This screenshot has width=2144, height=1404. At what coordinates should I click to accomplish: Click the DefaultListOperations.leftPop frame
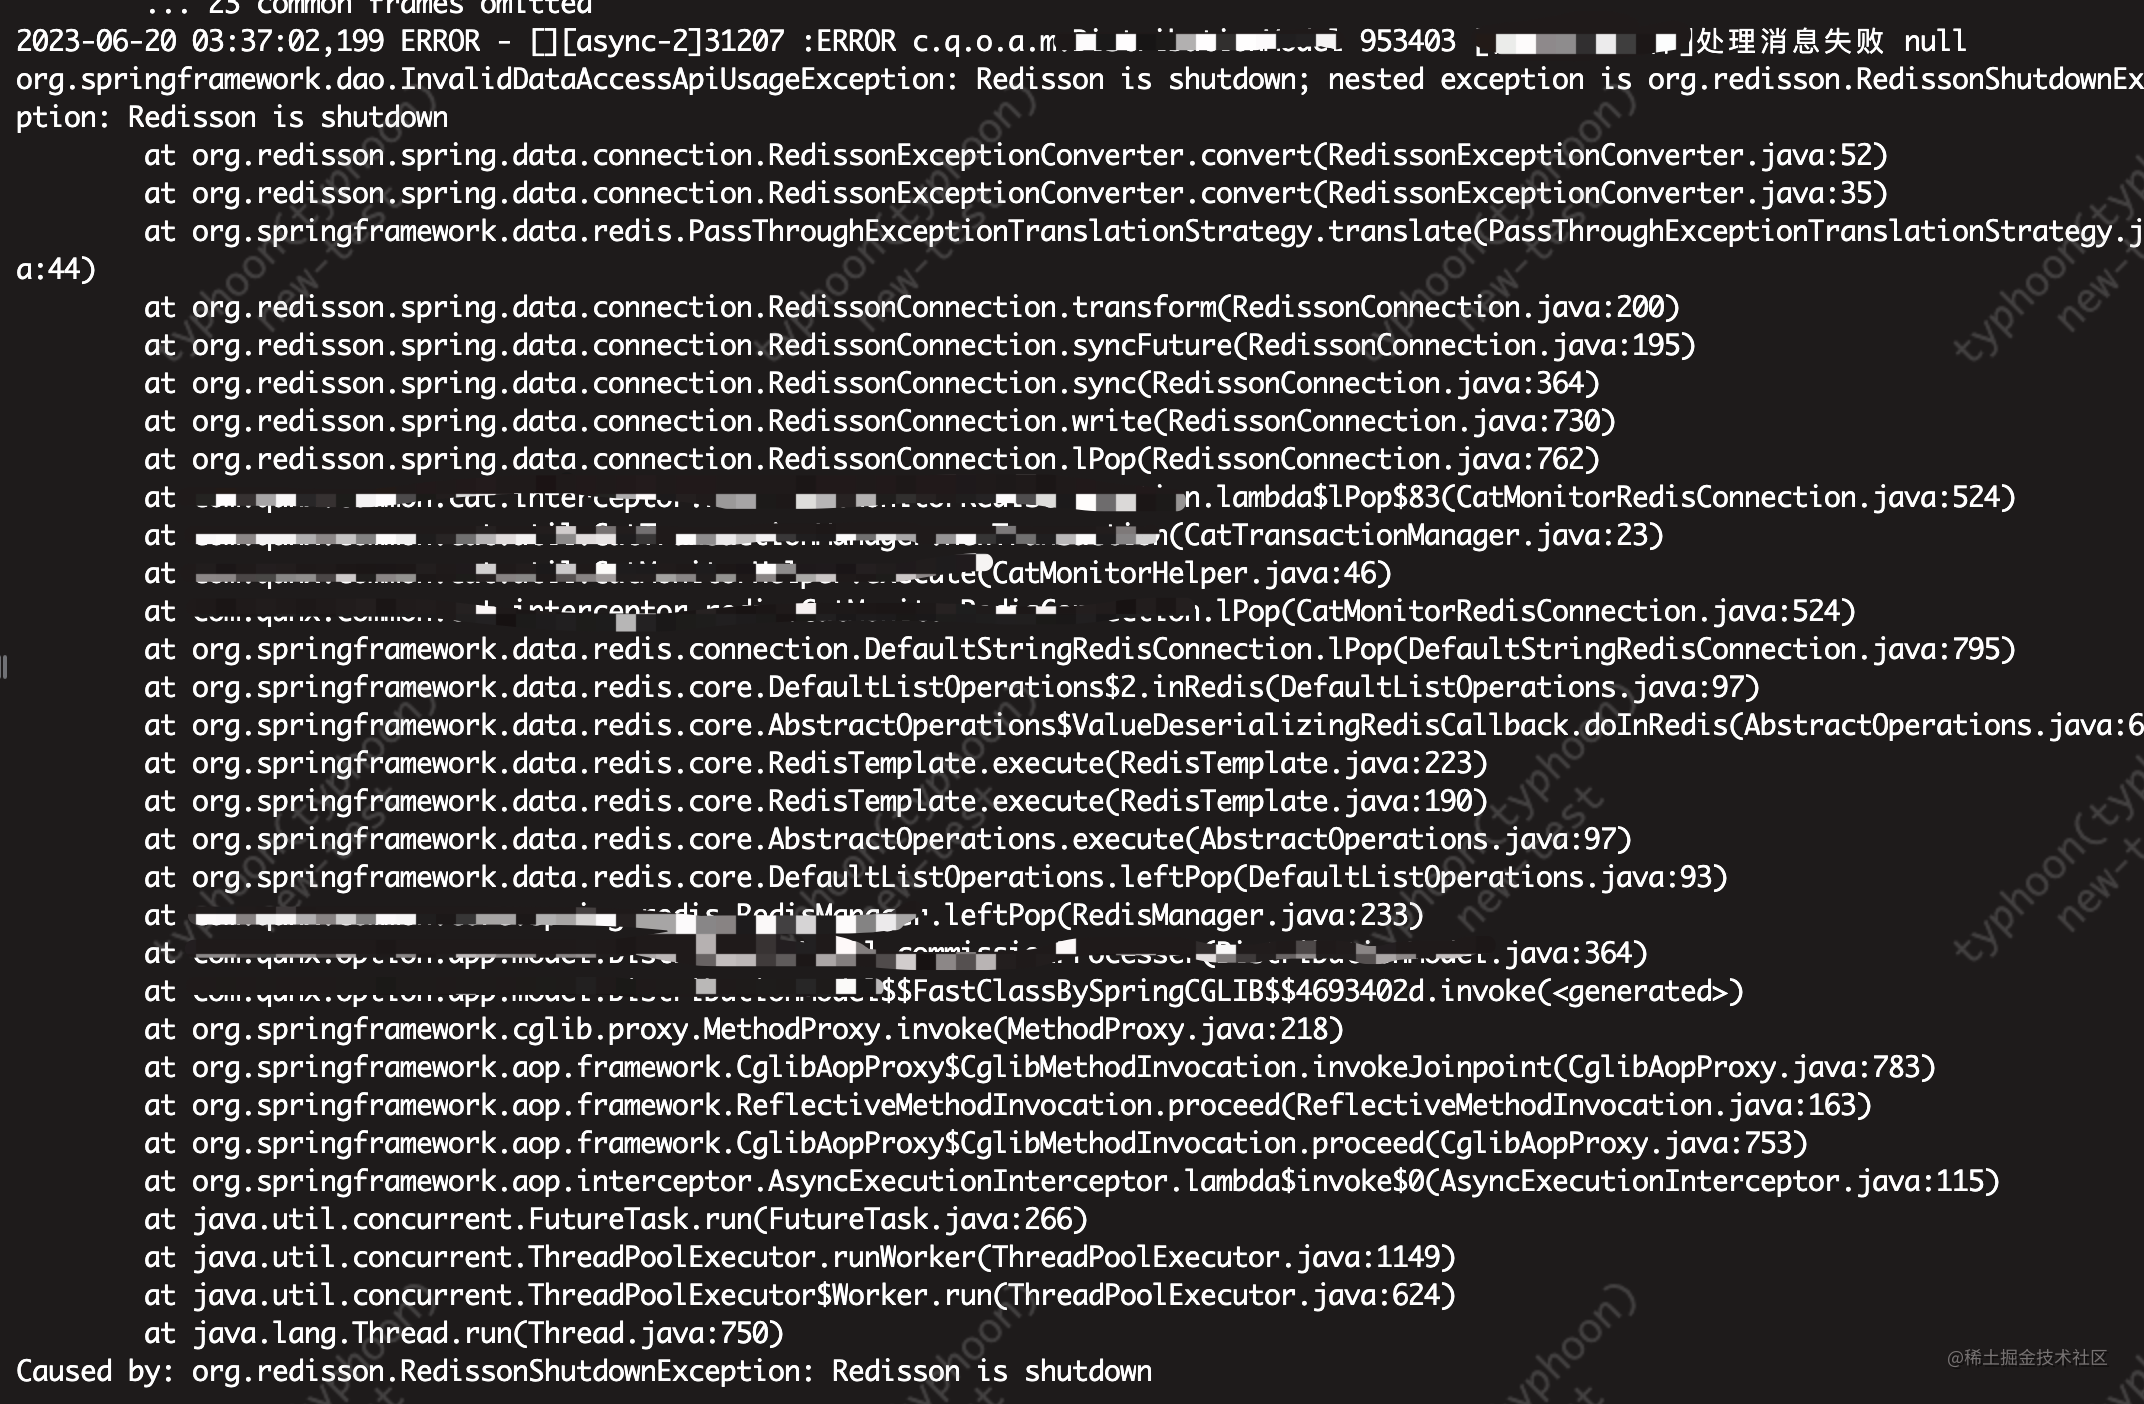pyautogui.click(x=936, y=877)
